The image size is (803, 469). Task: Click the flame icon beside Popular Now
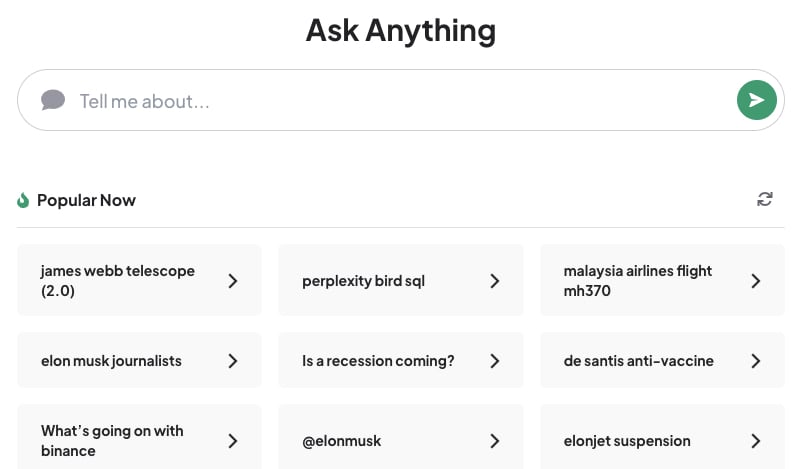23,200
